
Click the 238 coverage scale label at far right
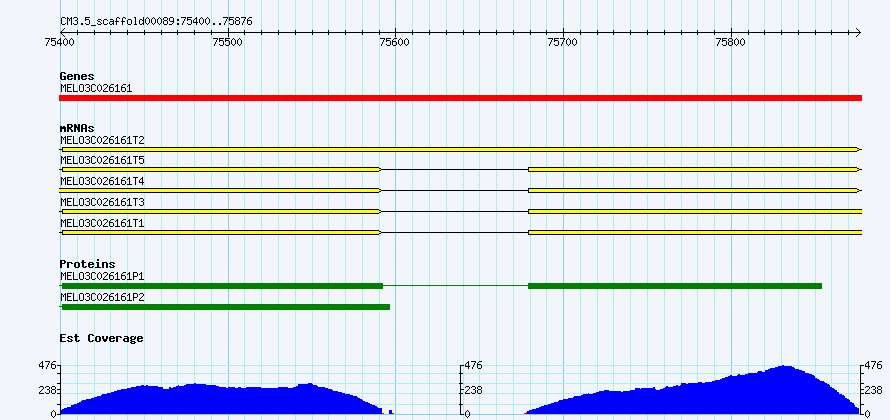coord(873,390)
